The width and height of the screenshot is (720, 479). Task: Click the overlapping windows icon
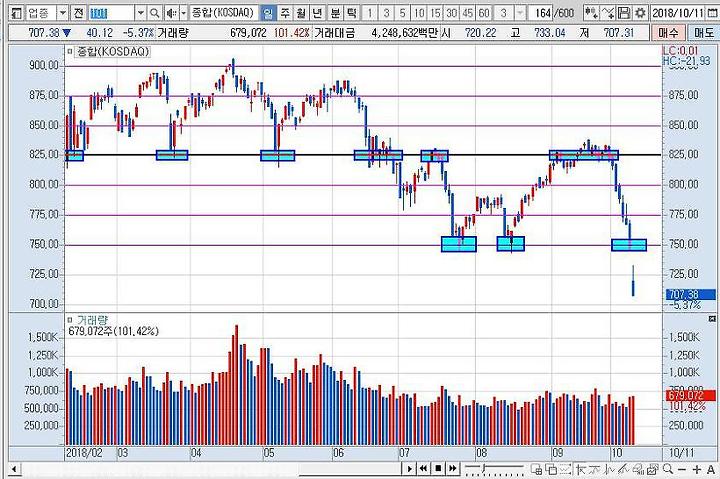click(x=551, y=469)
